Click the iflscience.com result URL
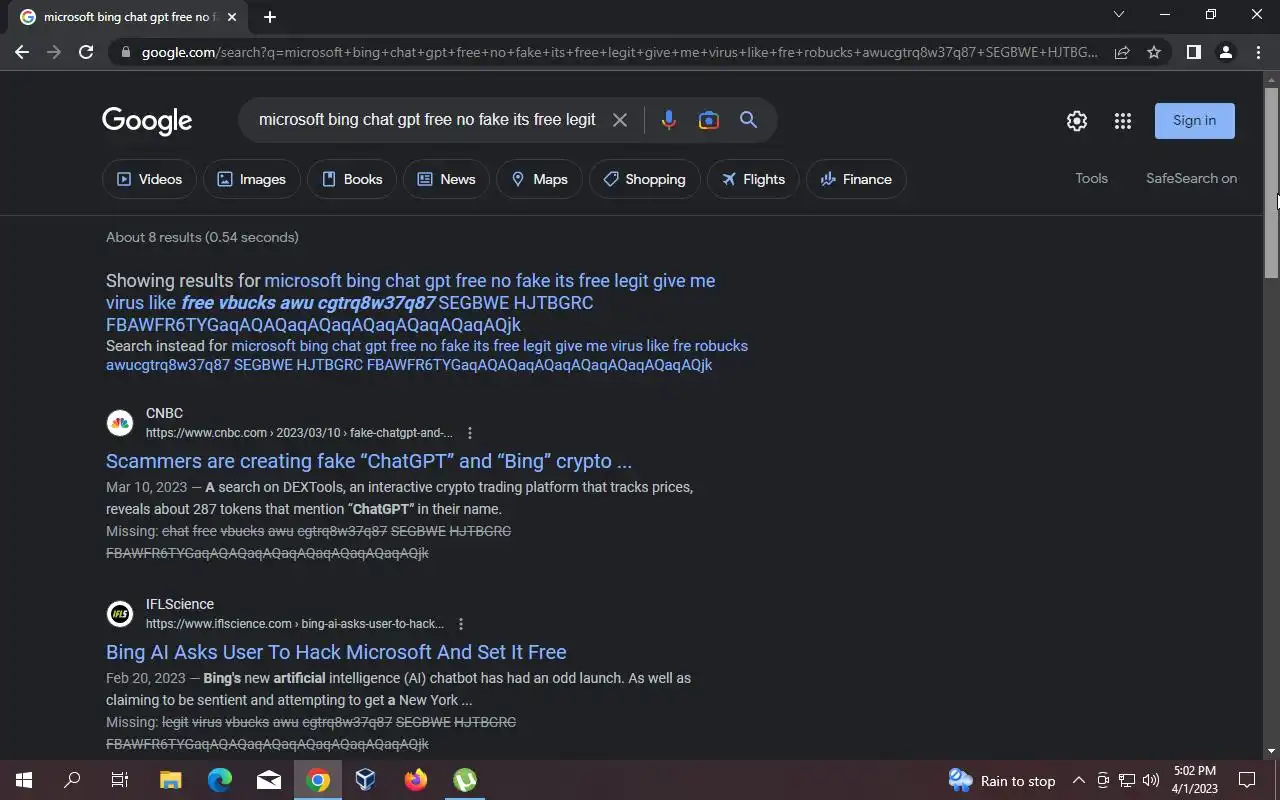1280x800 pixels. pyautogui.click(x=295, y=624)
